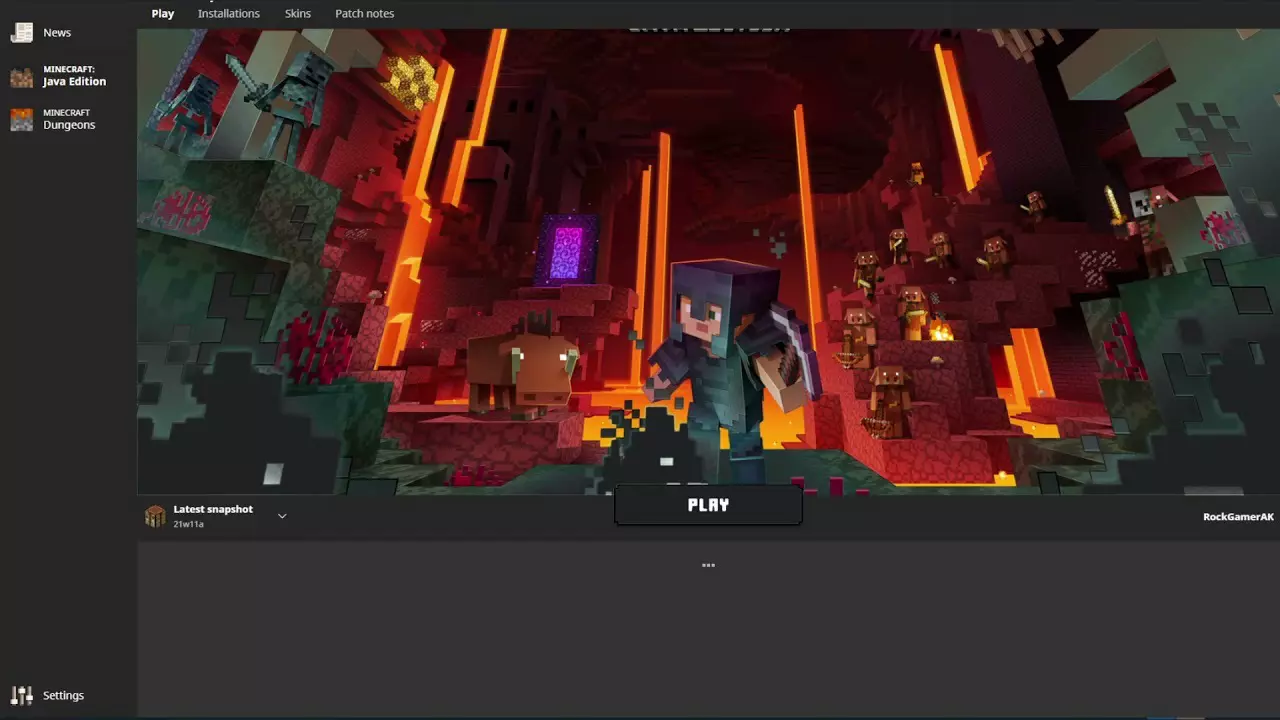The width and height of the screenshot is (1280, 720).
Task: Open the Settings sliders icon
Action: pos(21,695)
